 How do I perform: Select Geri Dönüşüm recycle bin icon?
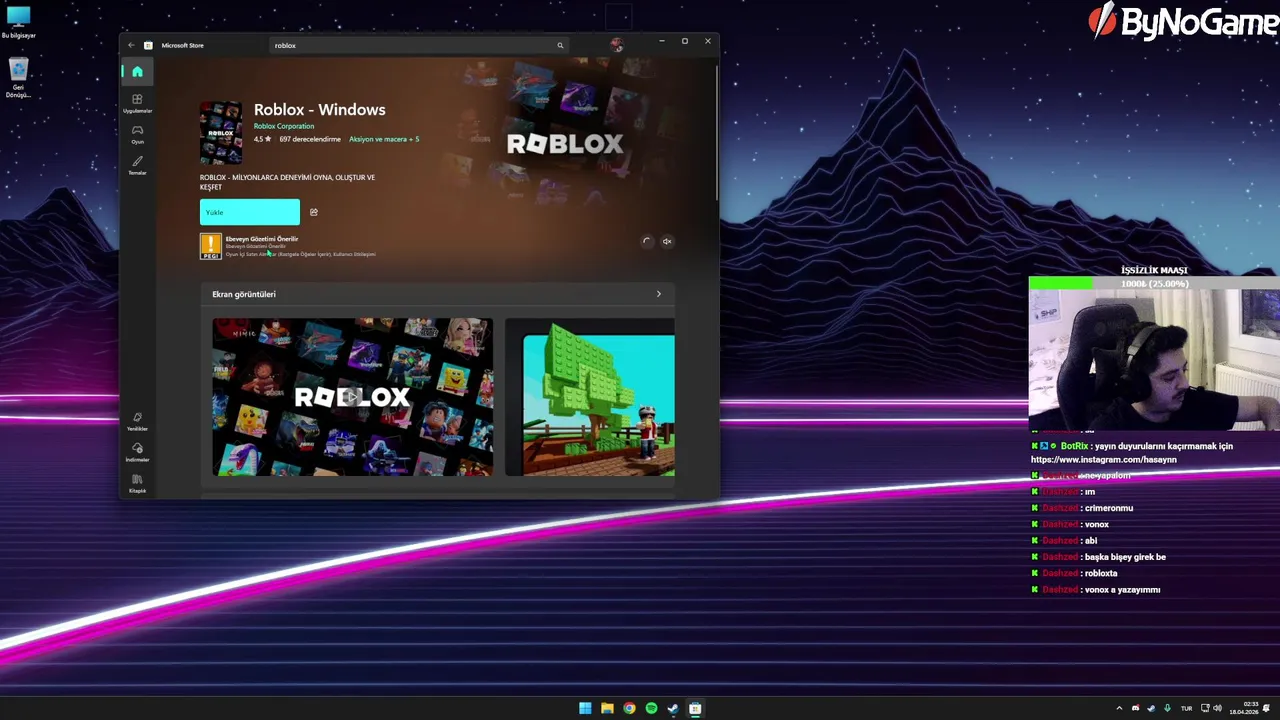[18, 77]
